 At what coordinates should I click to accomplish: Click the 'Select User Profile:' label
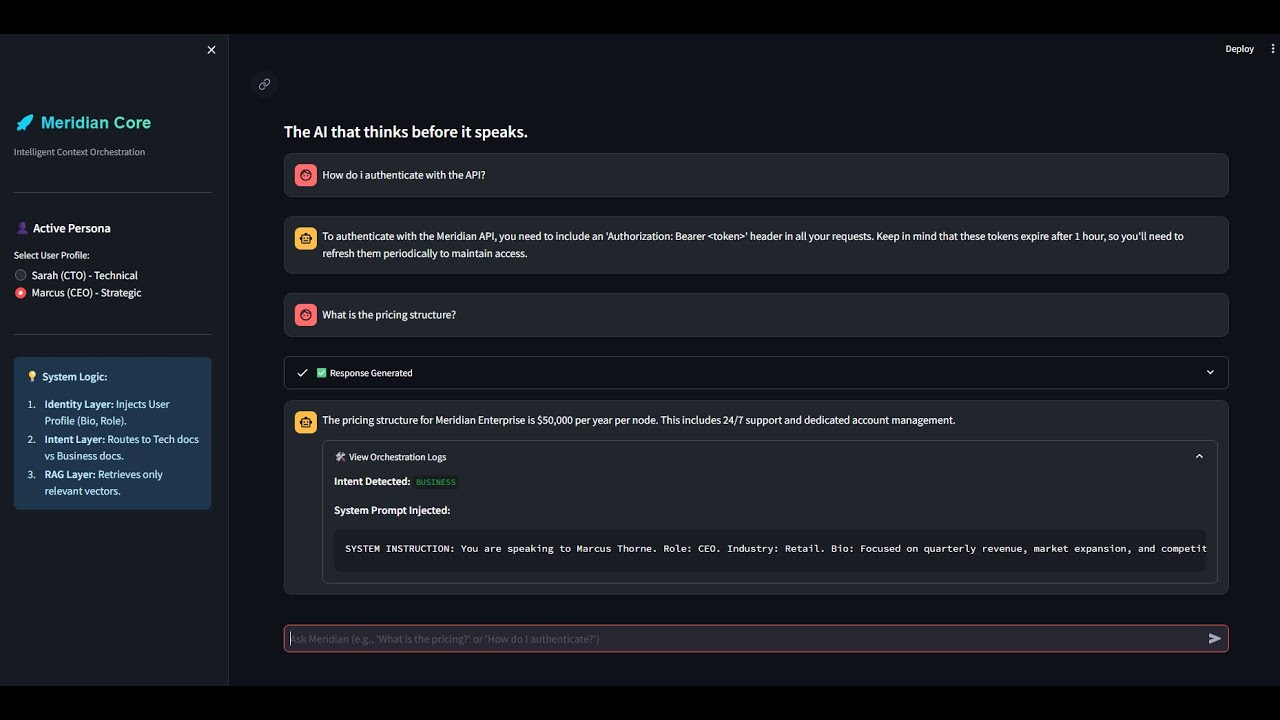coord(51,255)
